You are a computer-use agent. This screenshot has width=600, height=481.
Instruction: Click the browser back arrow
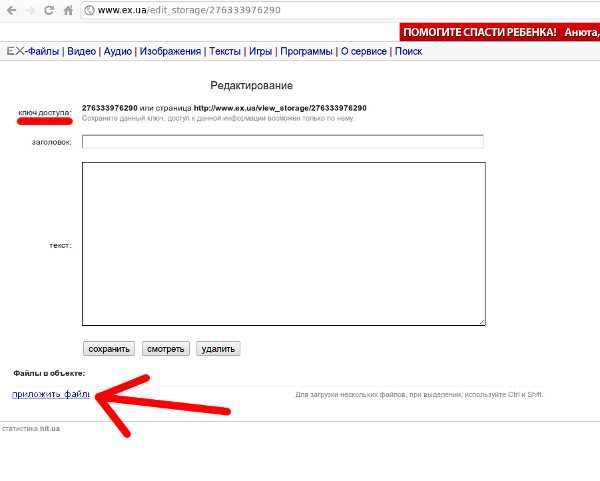10,10
